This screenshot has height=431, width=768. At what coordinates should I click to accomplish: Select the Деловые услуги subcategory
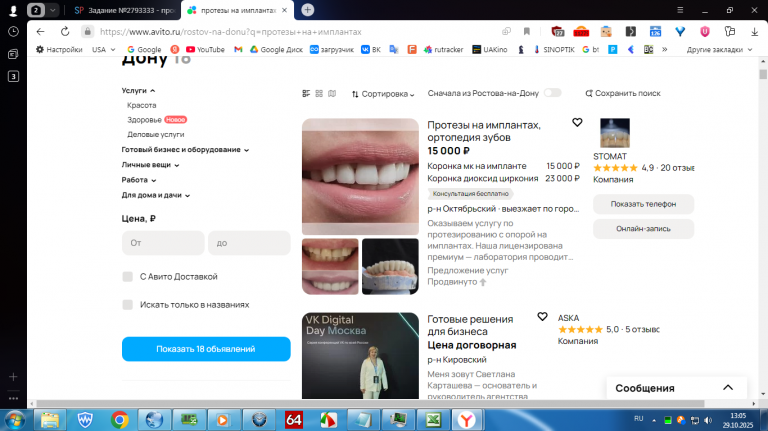pos(155,134)
